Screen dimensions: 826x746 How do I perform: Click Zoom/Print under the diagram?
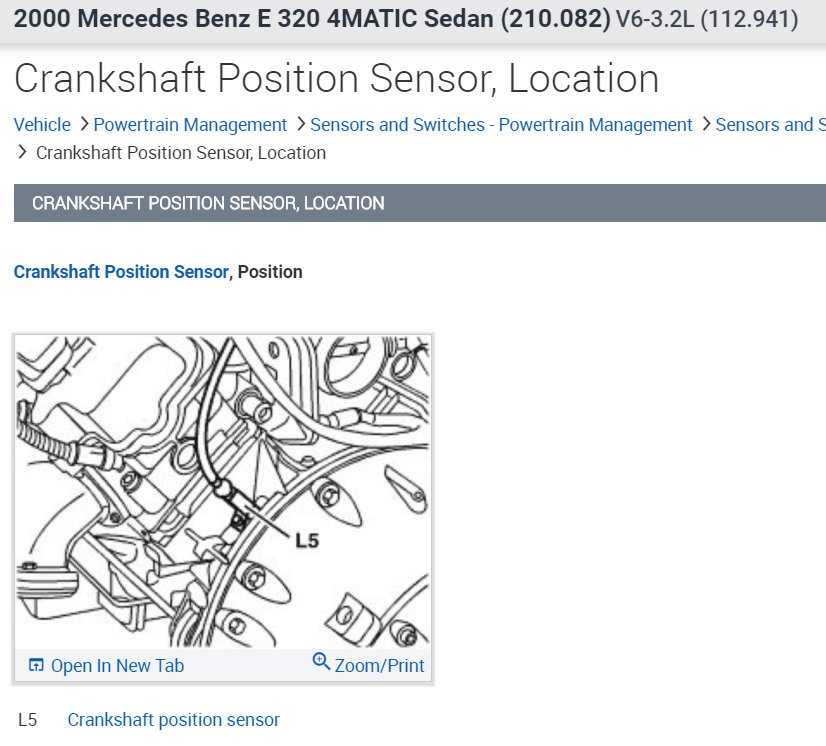pos(379,665)
